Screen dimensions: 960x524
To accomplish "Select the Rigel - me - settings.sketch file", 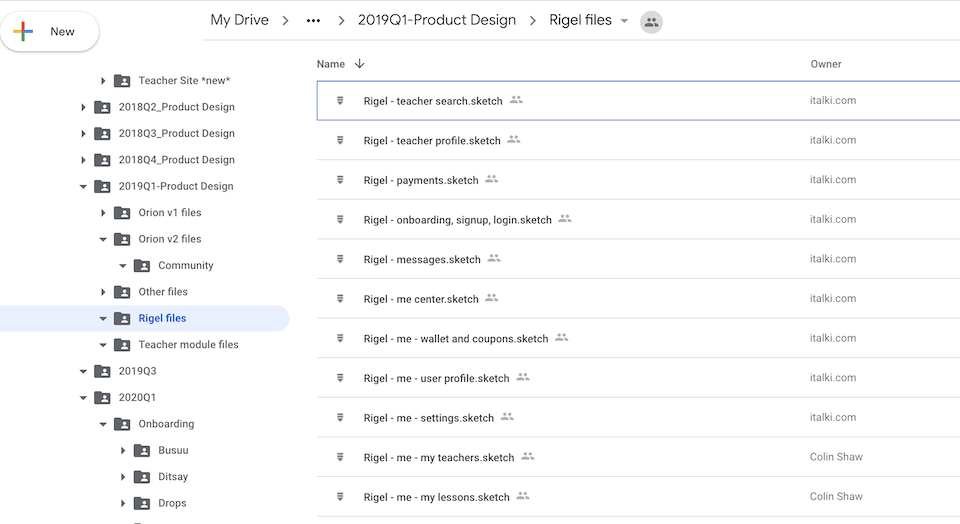I will pos(428,418).
